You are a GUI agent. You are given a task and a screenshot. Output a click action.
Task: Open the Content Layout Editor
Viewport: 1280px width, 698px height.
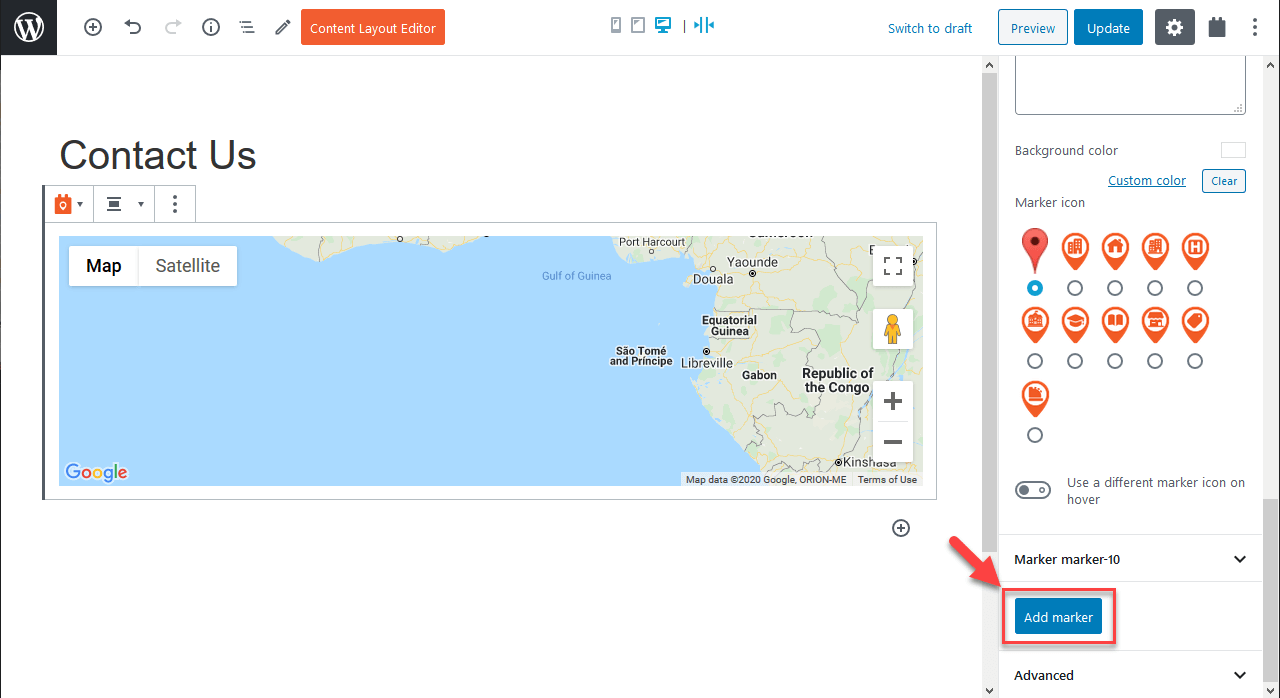pos(373,28)
